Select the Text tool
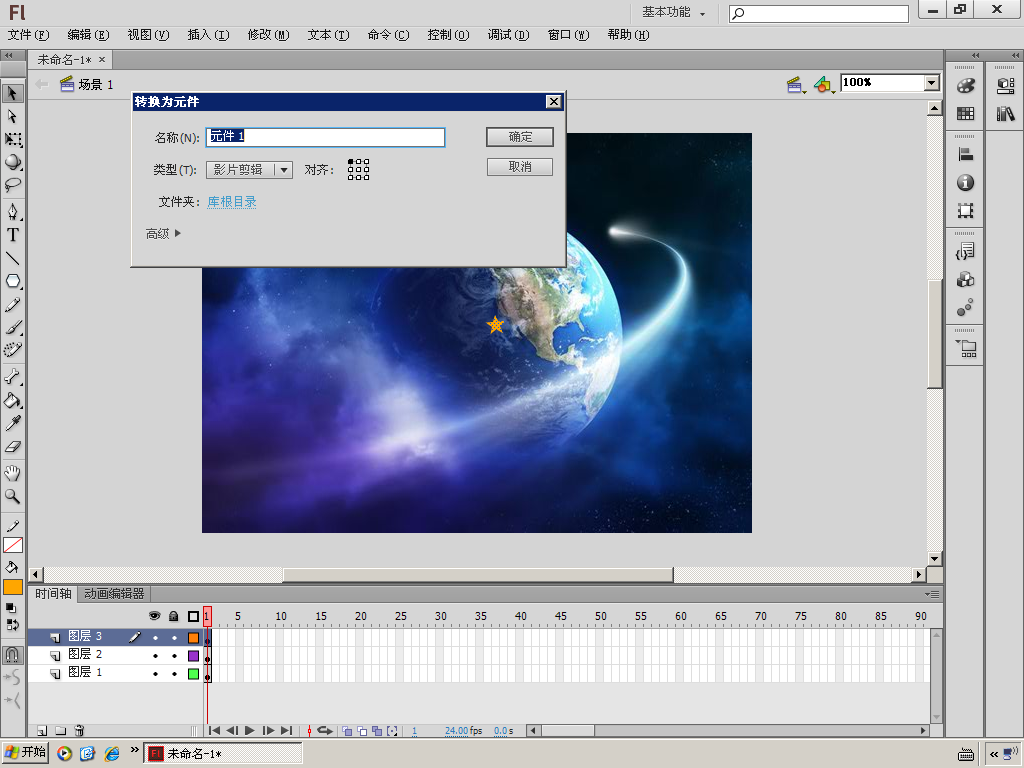Screen dimensions: 1024x768 pos(13,235)
